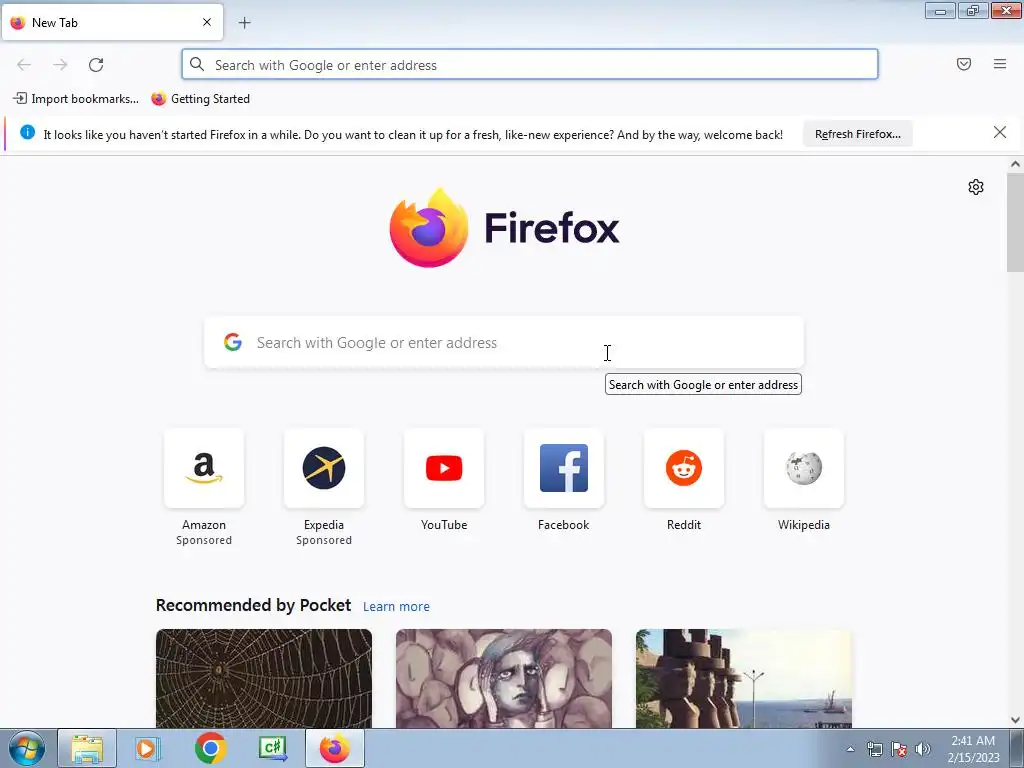This screenshot has height=768, width=1024.
Task: Open the Firefox application menu
Action: (x=1000, y=64)
